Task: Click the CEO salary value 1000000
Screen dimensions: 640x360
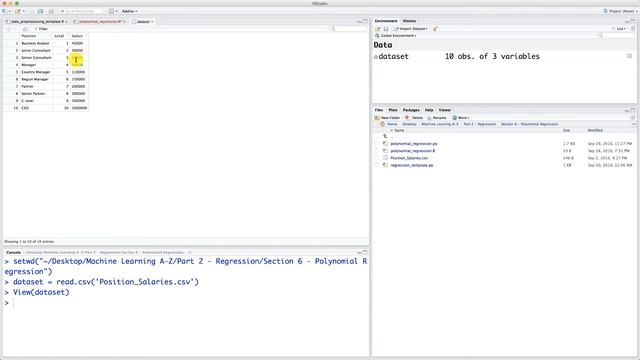Action: [x=79, y=108]
